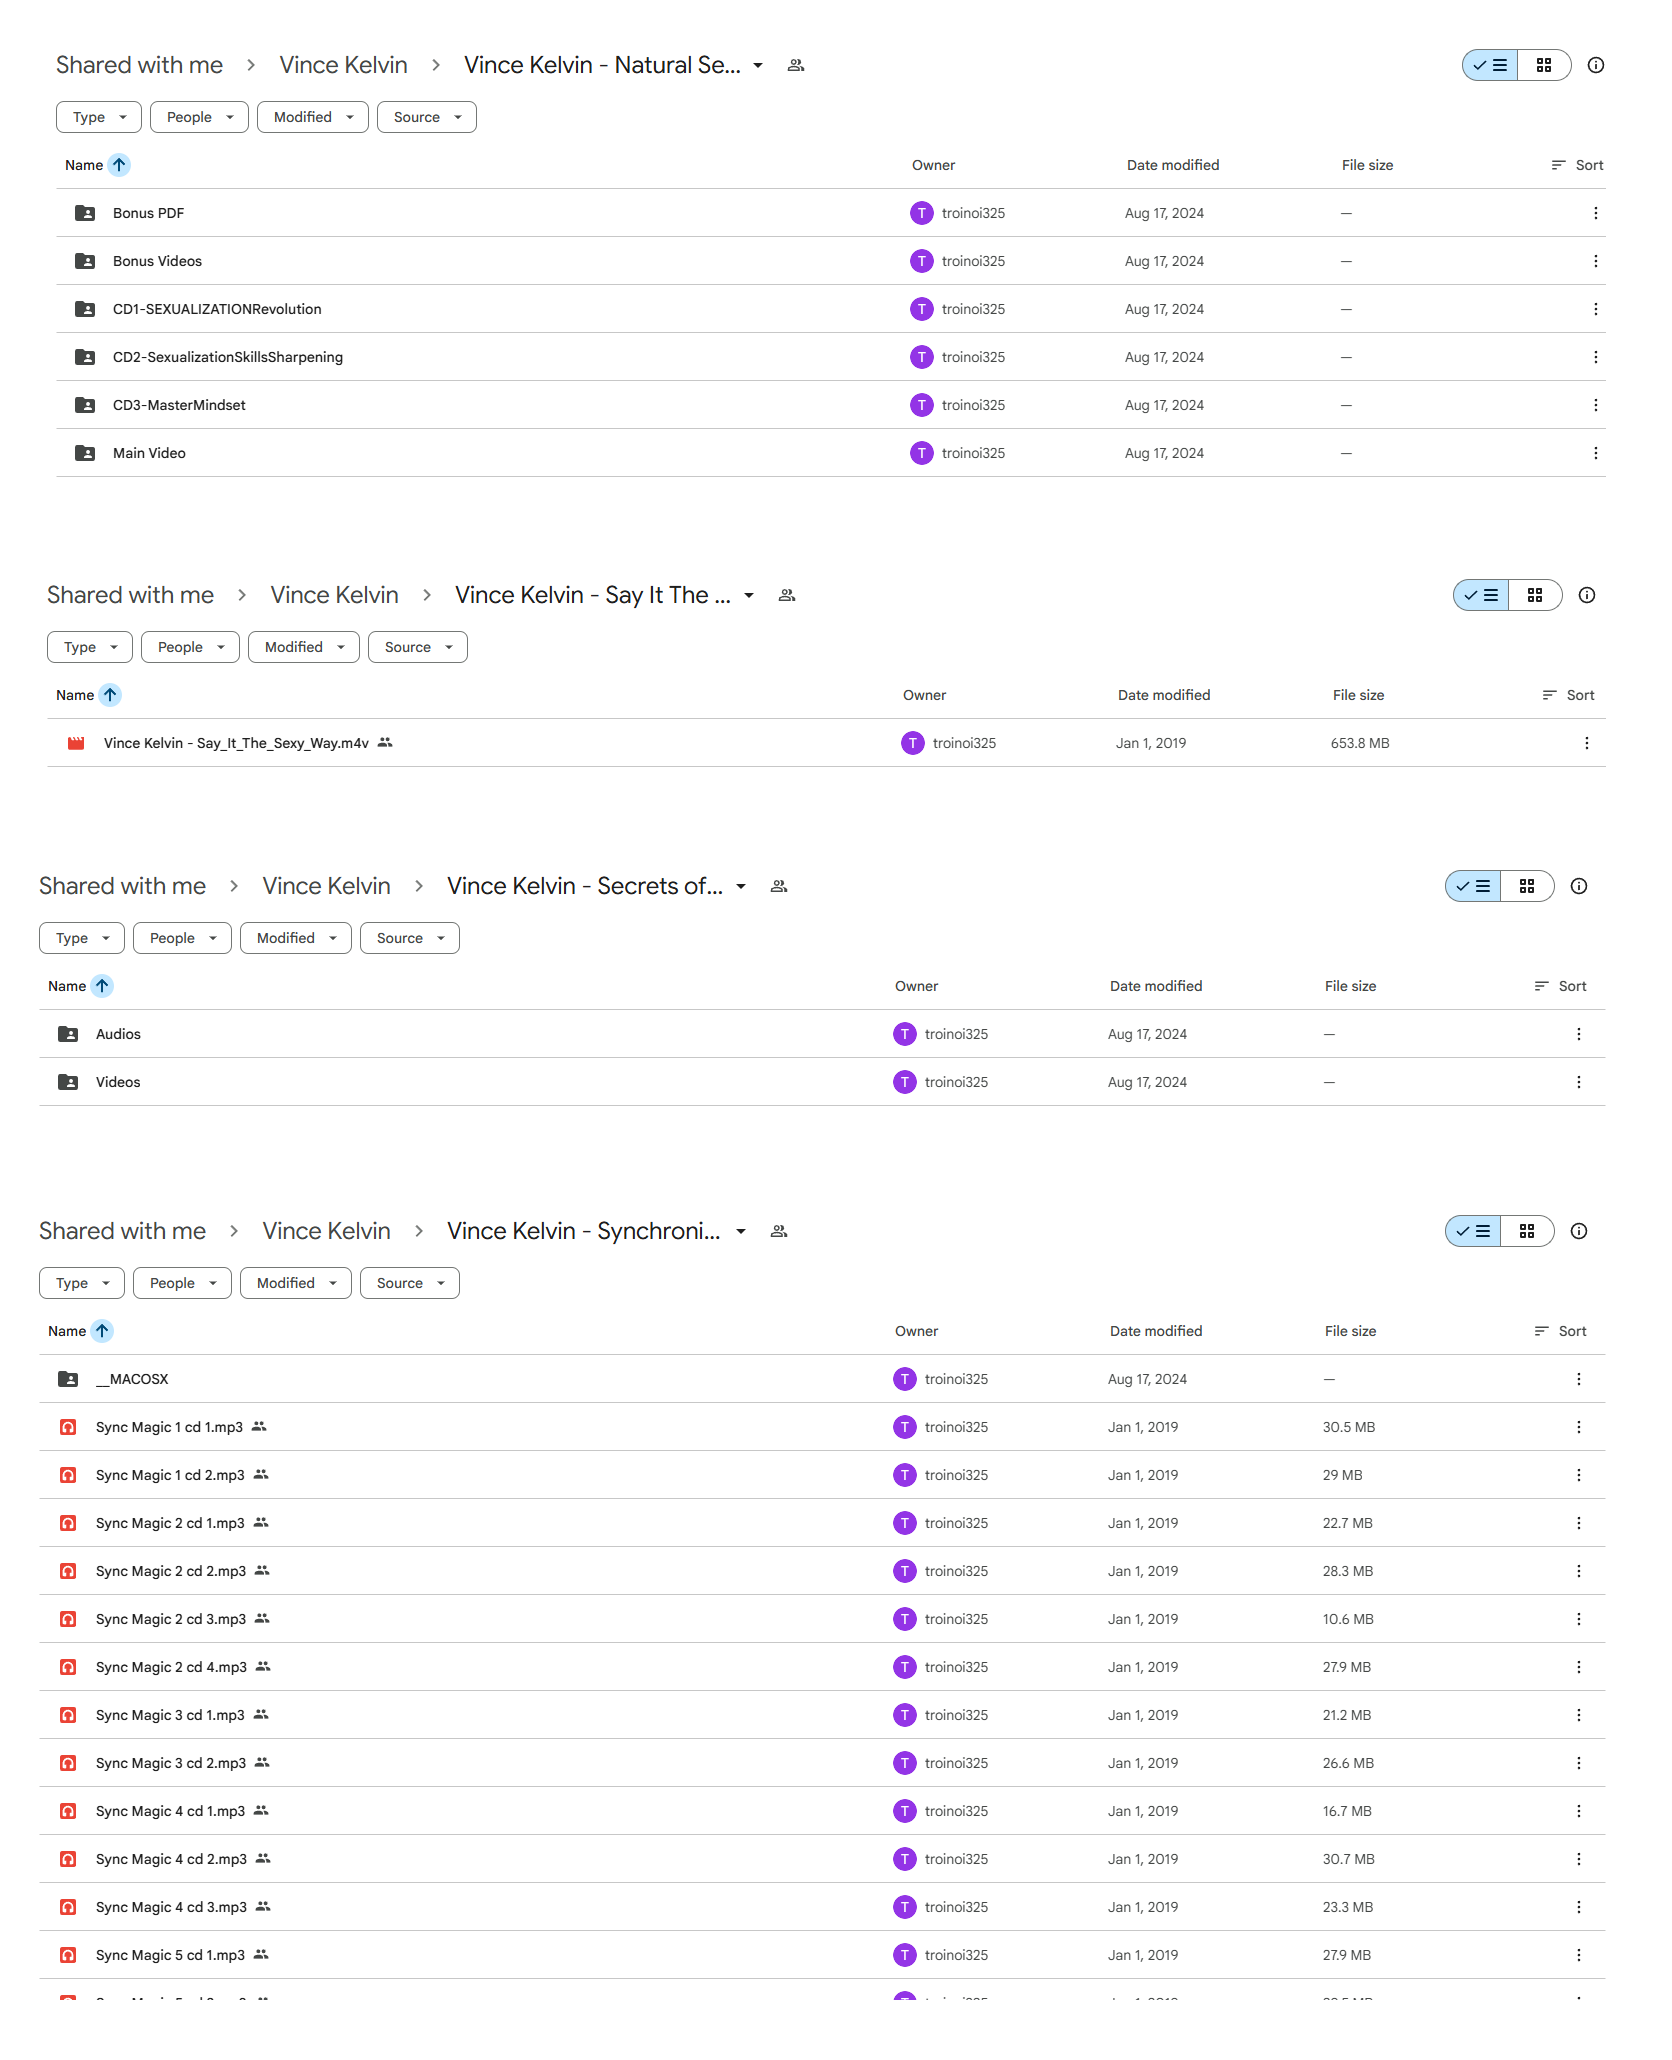The width and height of the screenshot is (1672, 2060).
Task: Open three-dot menu for Bonus Videos folder
Action: click(x=1595, y=261)
